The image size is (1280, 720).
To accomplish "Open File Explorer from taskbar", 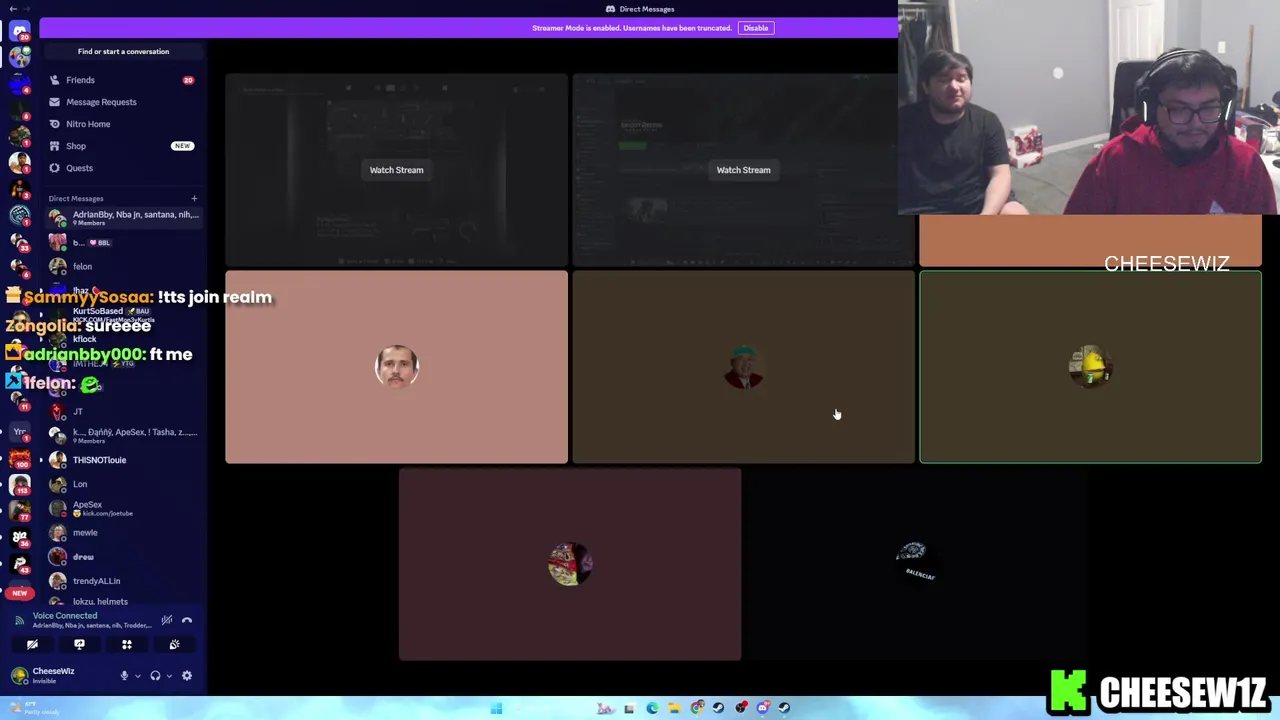I will [x=675, y=708].
